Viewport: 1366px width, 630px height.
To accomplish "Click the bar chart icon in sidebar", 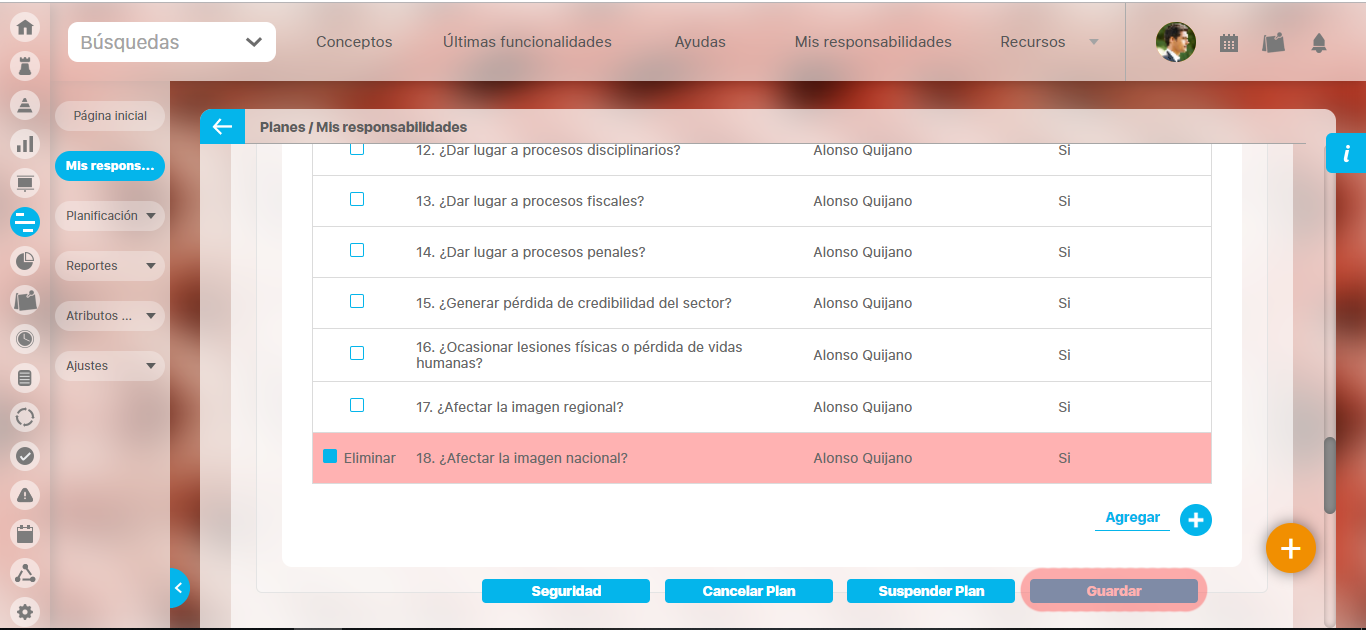I will click(25, 144).
